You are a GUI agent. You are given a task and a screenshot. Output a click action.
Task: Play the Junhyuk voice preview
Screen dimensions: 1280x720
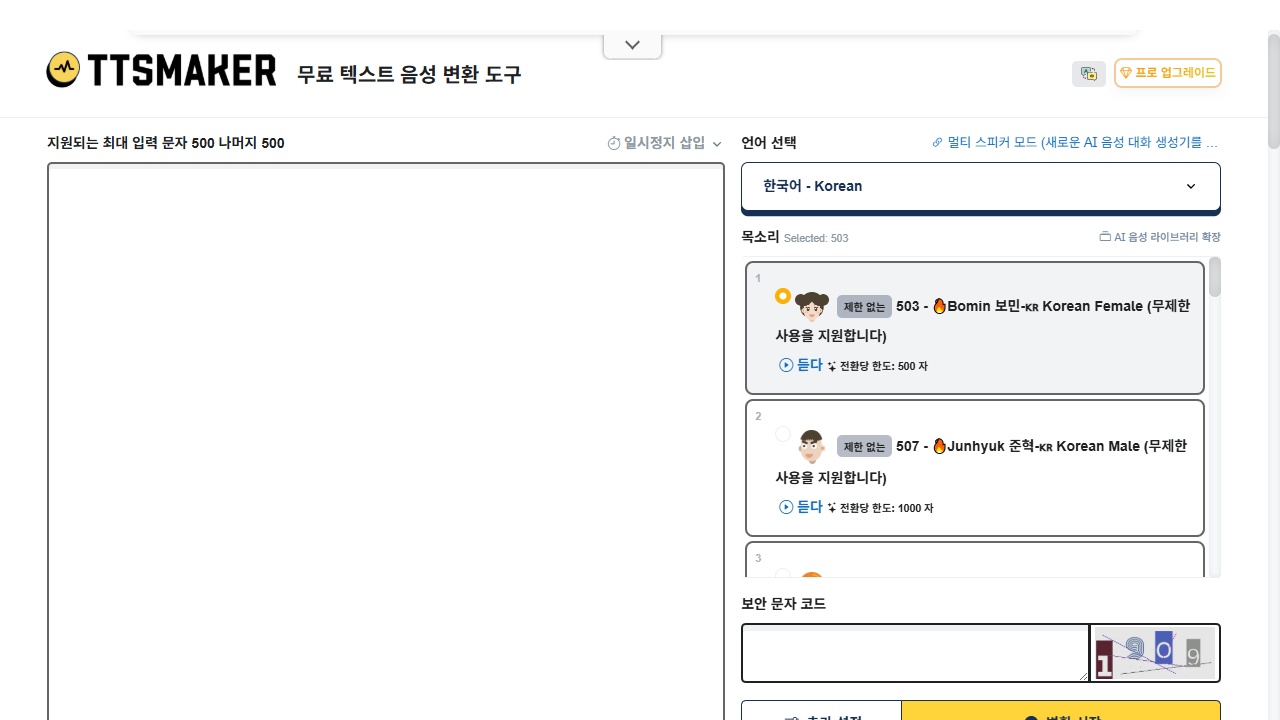coord(800,507)
